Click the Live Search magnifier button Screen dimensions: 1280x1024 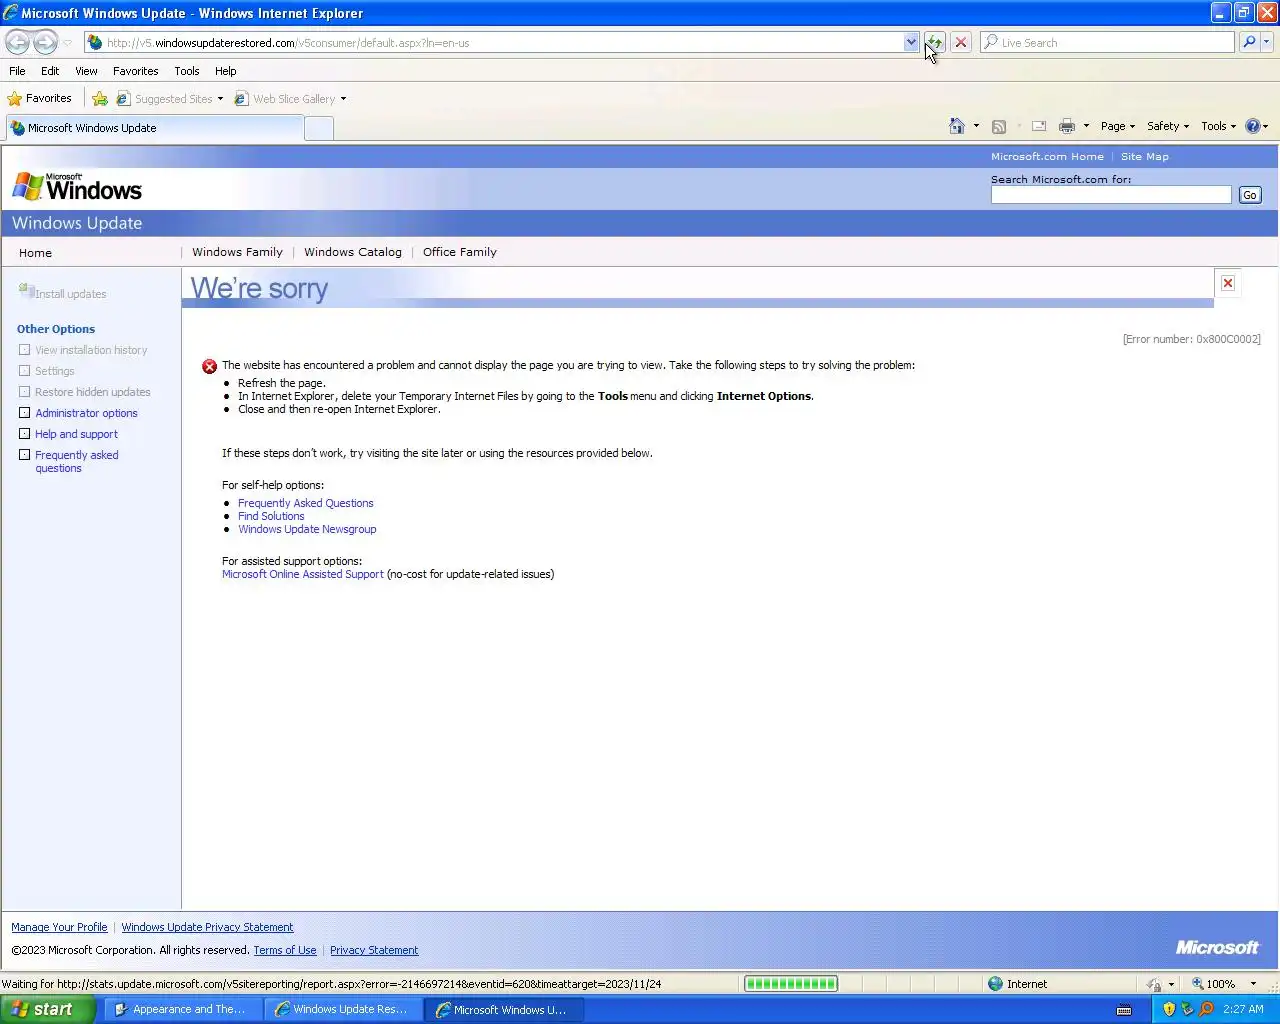pyautogui.click(x=1249, y=42)
